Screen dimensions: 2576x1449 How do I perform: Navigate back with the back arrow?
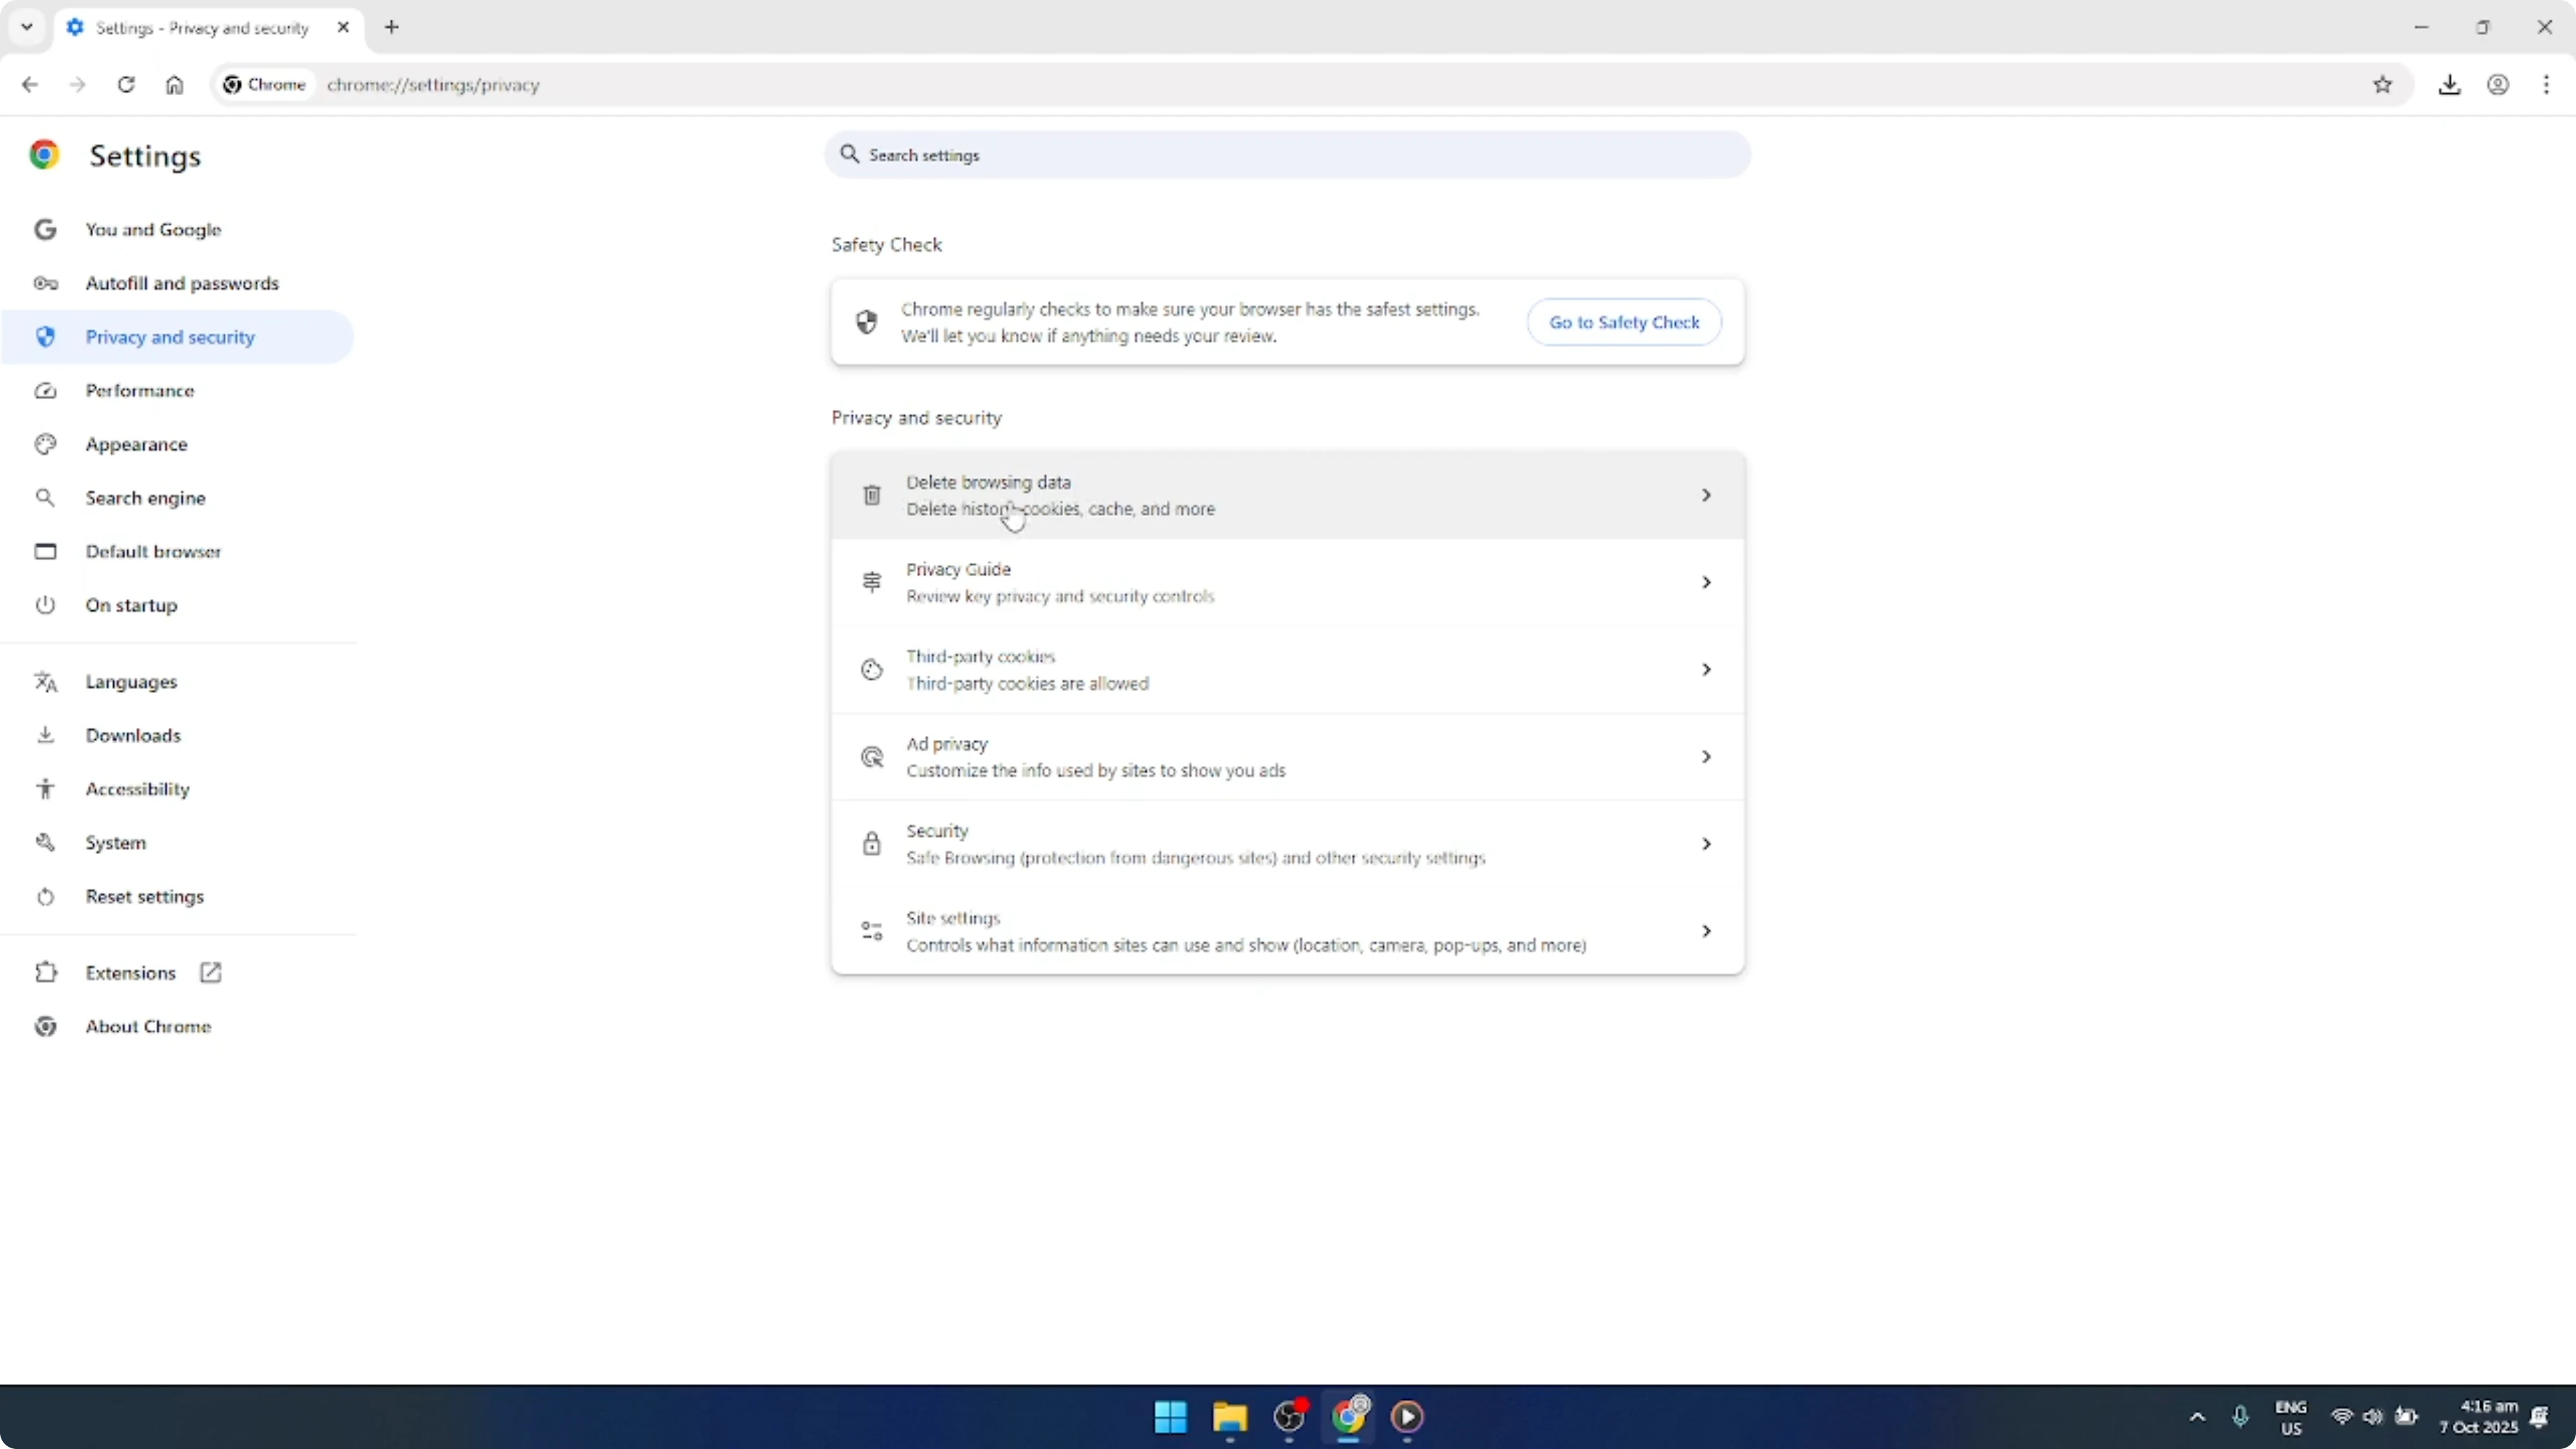coord(29,85)
